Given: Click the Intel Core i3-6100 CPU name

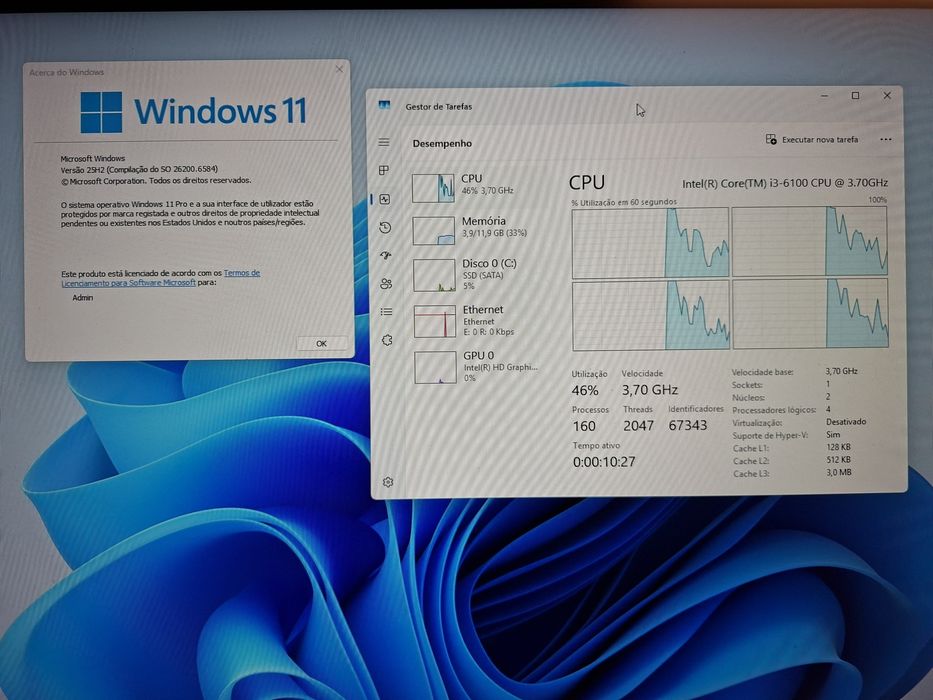Looking at the screenshot, I should tap(785, 183).
